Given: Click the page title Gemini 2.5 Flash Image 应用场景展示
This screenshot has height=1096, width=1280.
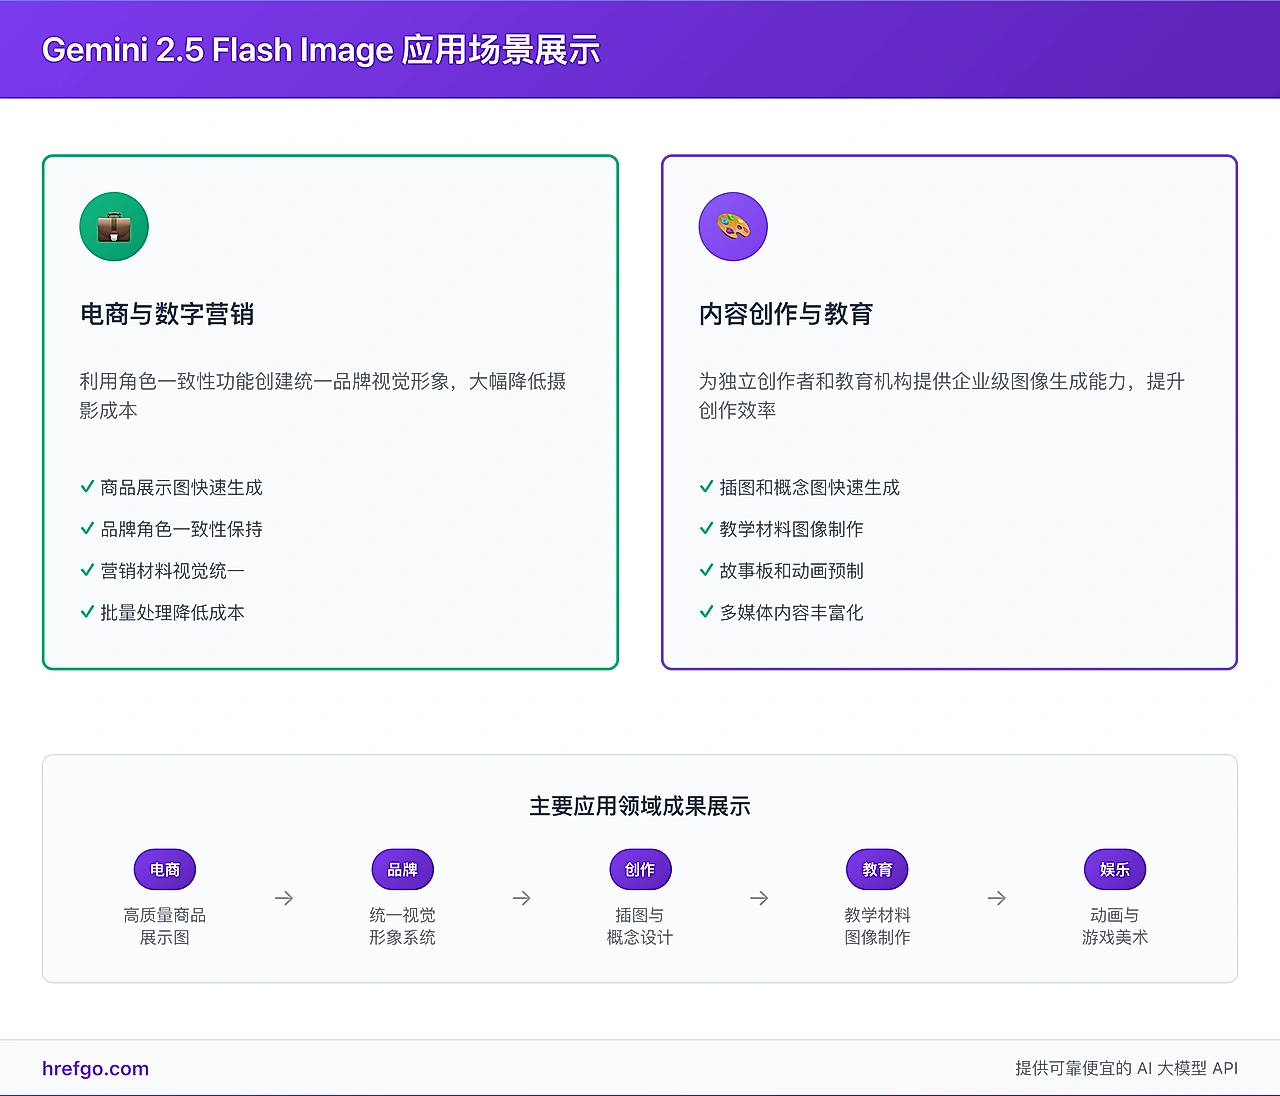Looking at the screenshot, I should (x=321, y=50).
